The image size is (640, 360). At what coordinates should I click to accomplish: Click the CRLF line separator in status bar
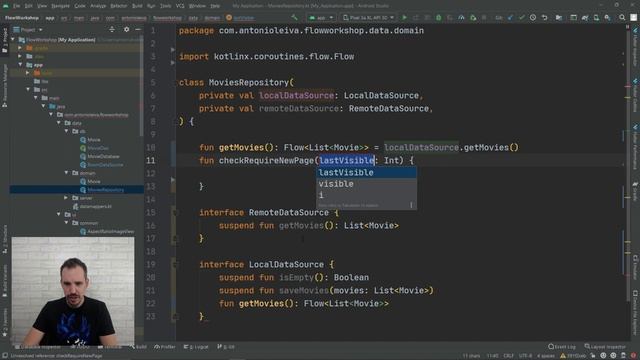(509, 356)
